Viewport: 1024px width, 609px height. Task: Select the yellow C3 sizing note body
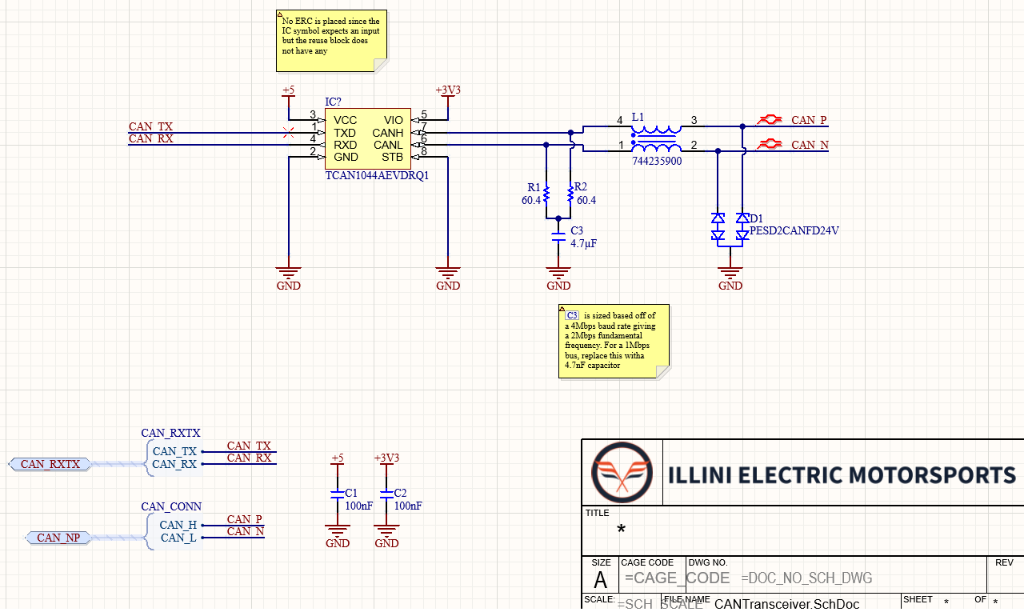click(x=614, y=342)
